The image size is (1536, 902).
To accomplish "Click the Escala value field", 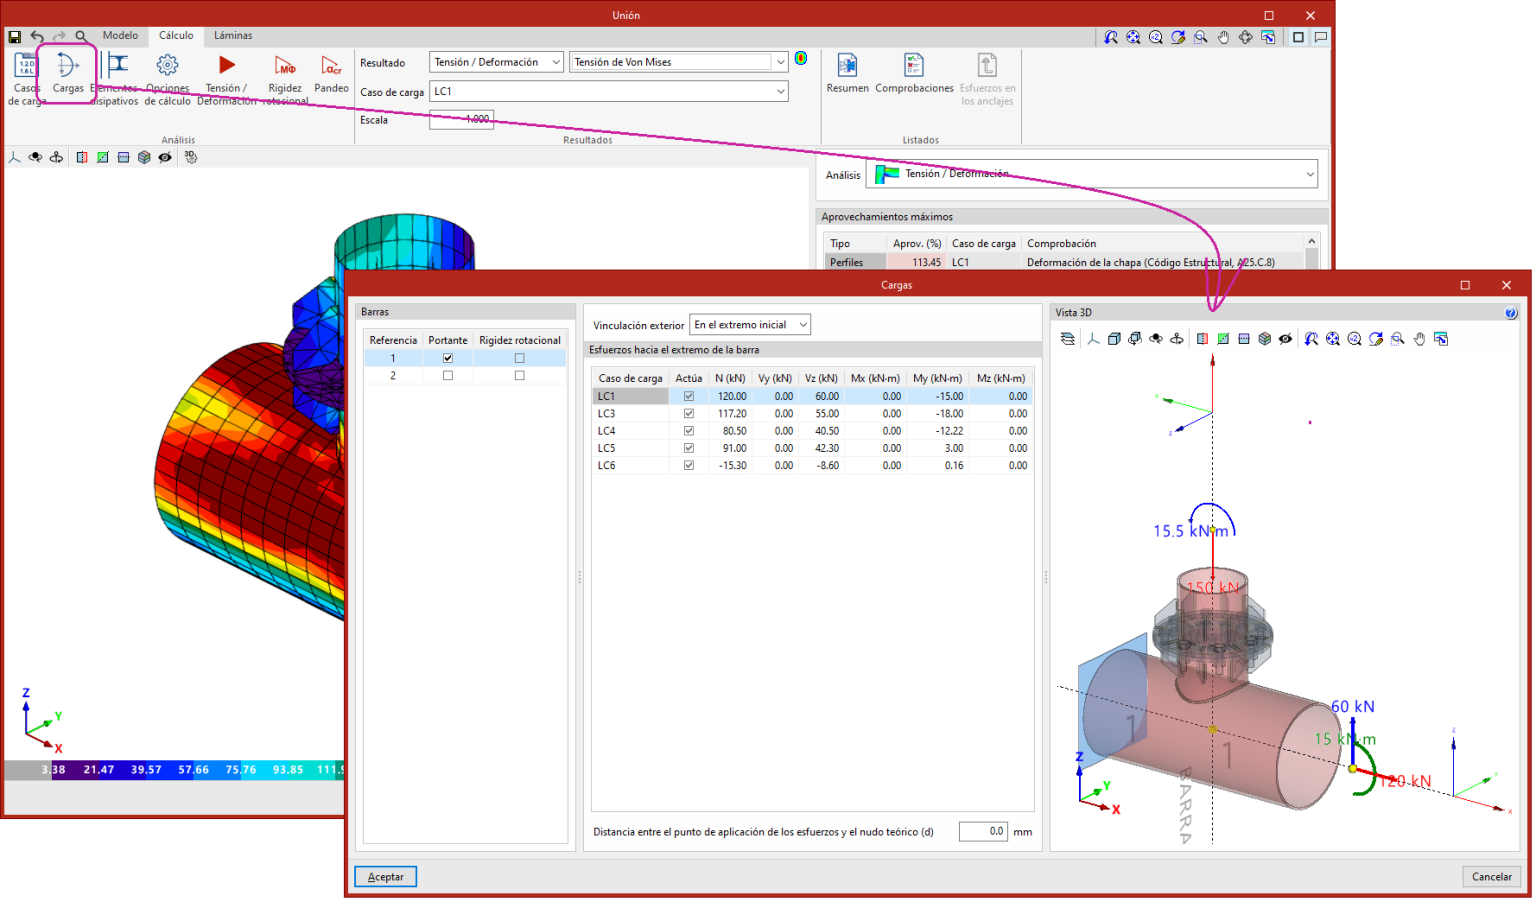I will [462, 119].
